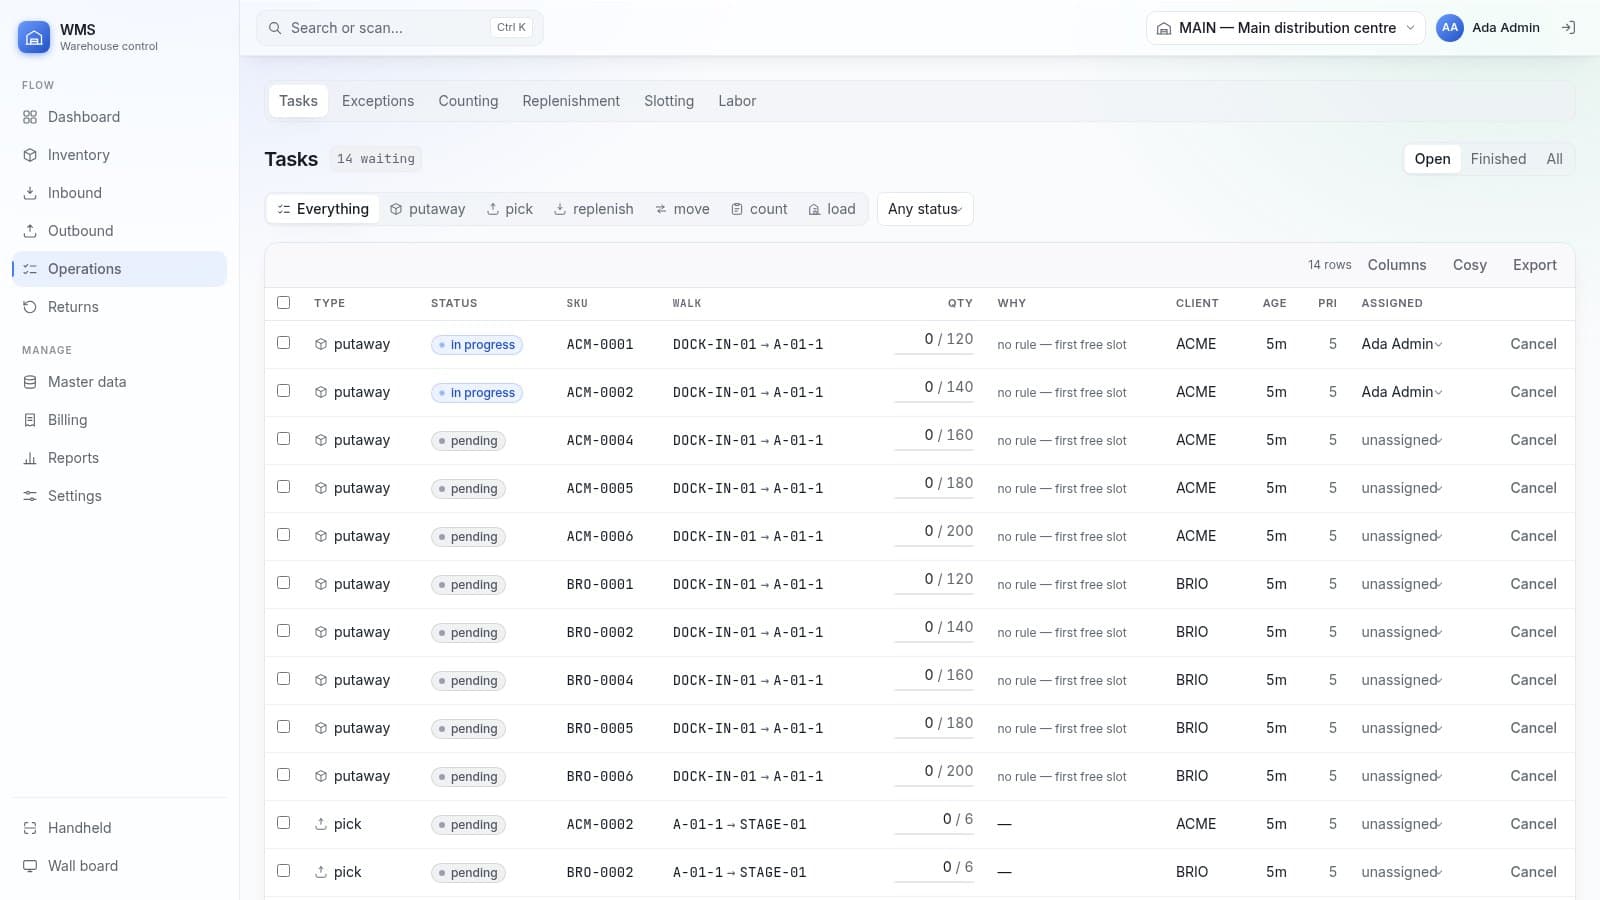This screenshot has height=900, width=1600.
Task: Open the Any status dropdown
Action: pos(925,209)
